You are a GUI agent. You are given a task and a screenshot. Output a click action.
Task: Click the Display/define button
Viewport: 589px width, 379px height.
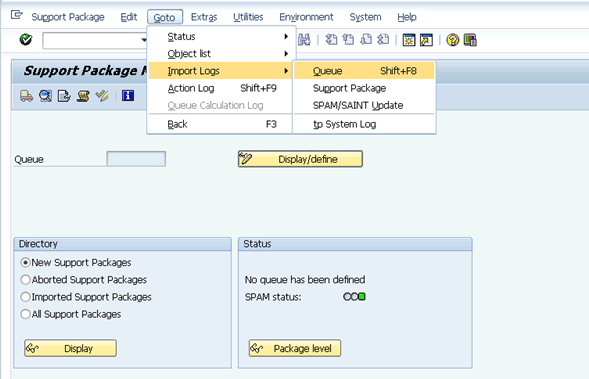click(x=300, y=159)
